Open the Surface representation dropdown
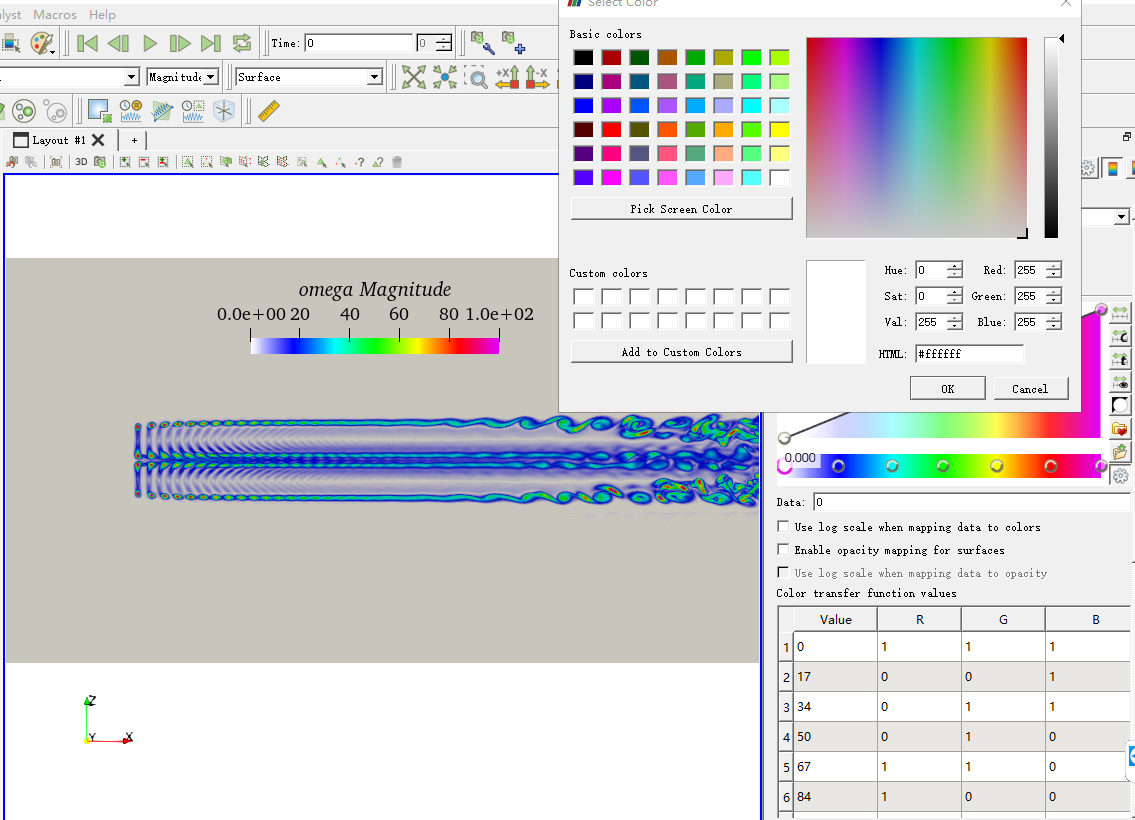Screen dimensions: 1135x820 point(309,77)
